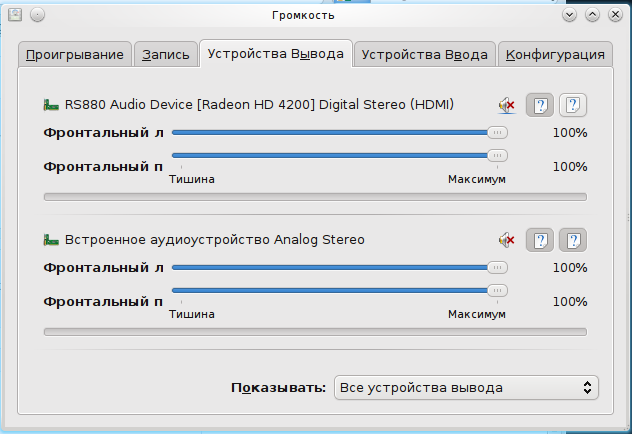Click the RS880 HDMI volume level meter bar
The image size is (632, 434).
(315, 197)
